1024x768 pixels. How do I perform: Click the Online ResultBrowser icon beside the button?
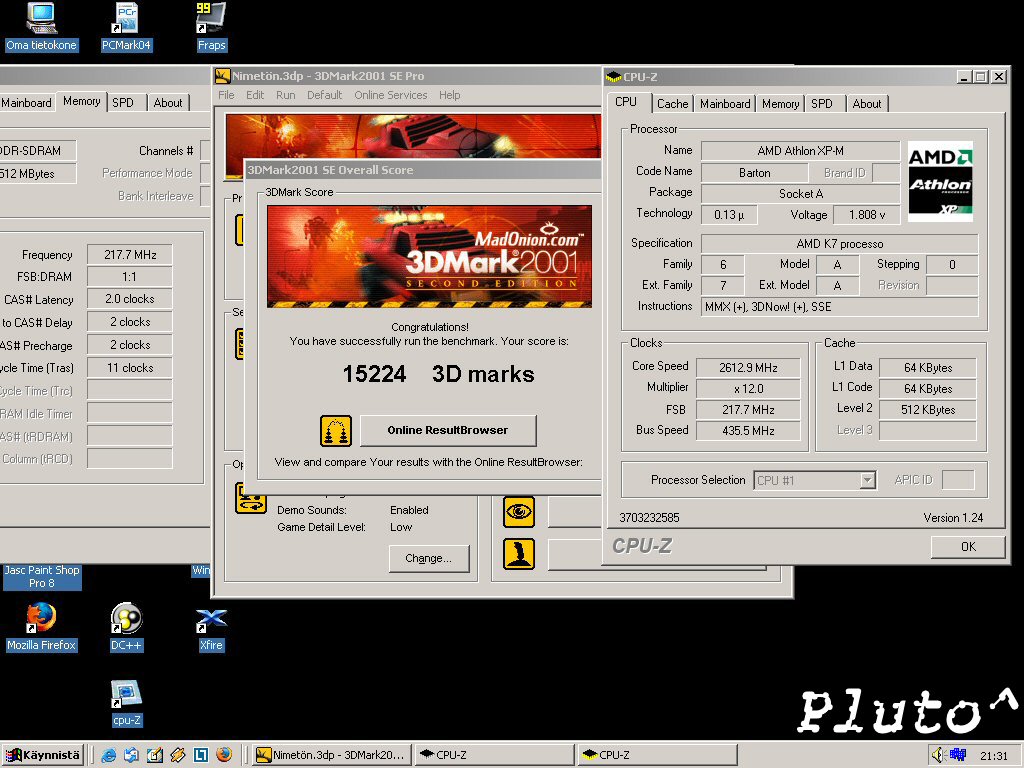click(336, 430)
